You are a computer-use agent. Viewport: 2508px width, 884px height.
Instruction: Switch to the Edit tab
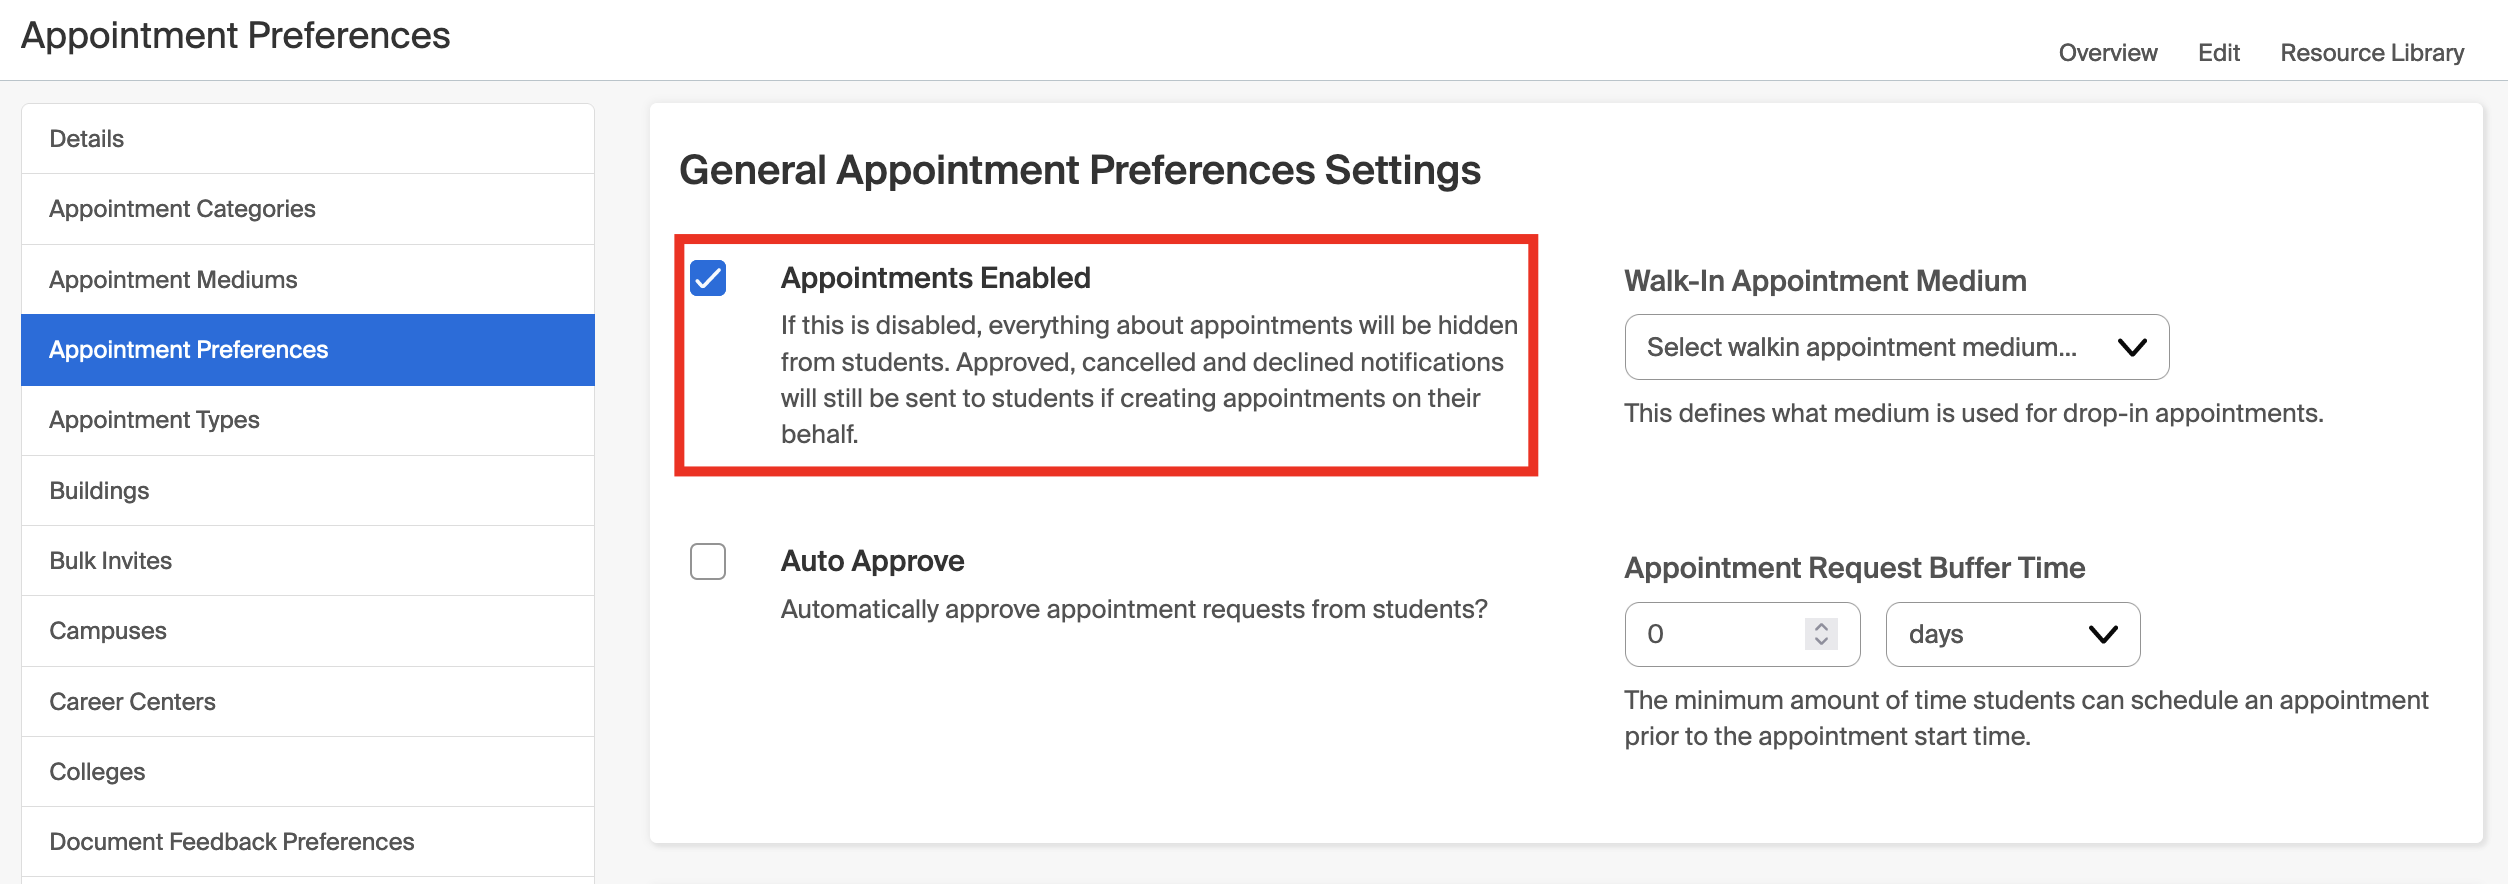(x=2219, y=52)
